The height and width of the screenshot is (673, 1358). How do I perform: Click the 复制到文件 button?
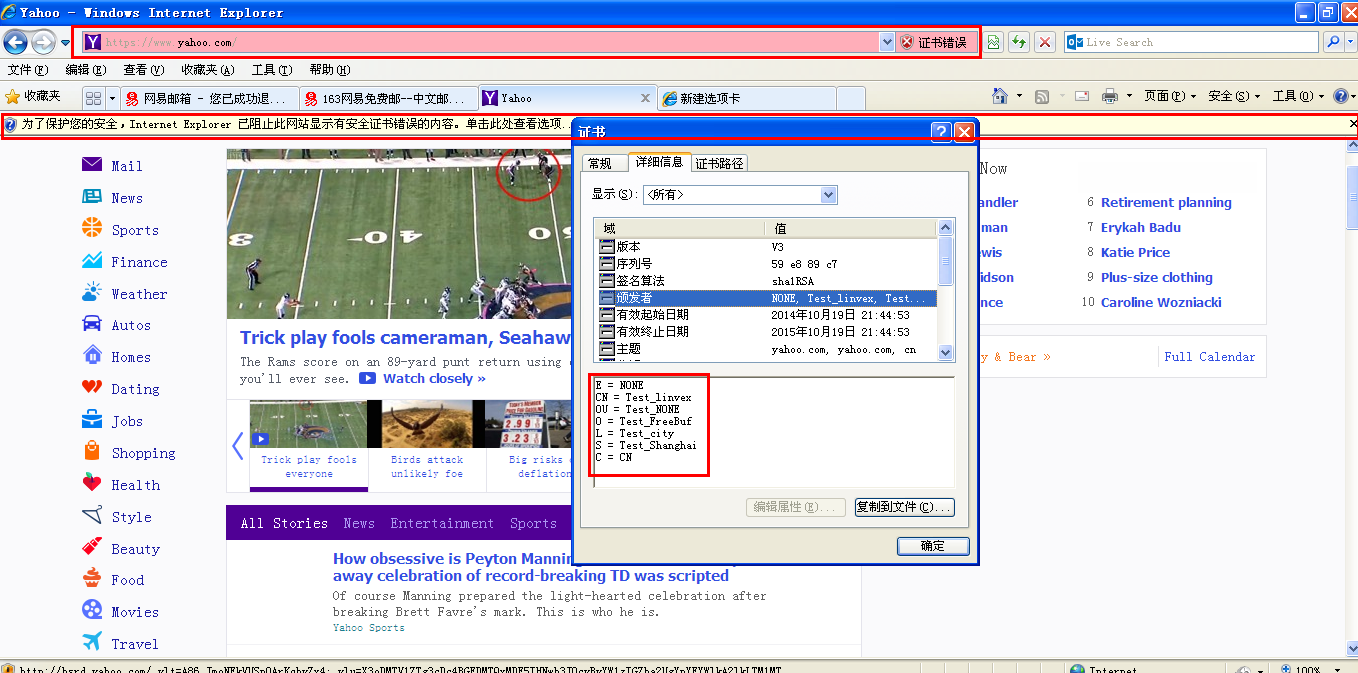[904, 507]
